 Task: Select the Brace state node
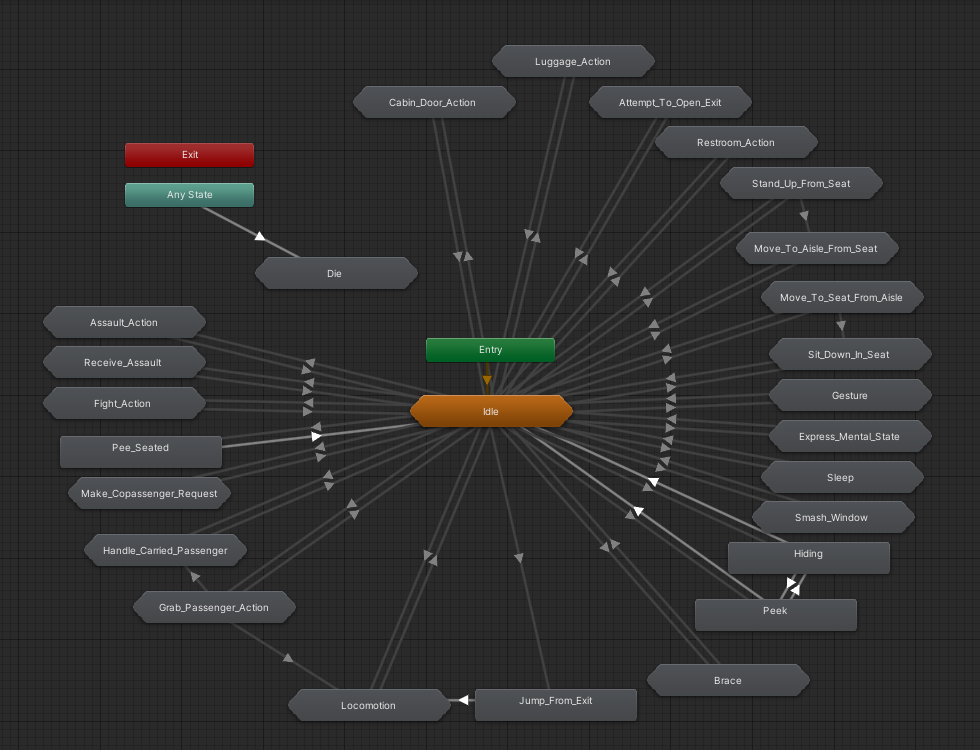(x=727, y=681)
